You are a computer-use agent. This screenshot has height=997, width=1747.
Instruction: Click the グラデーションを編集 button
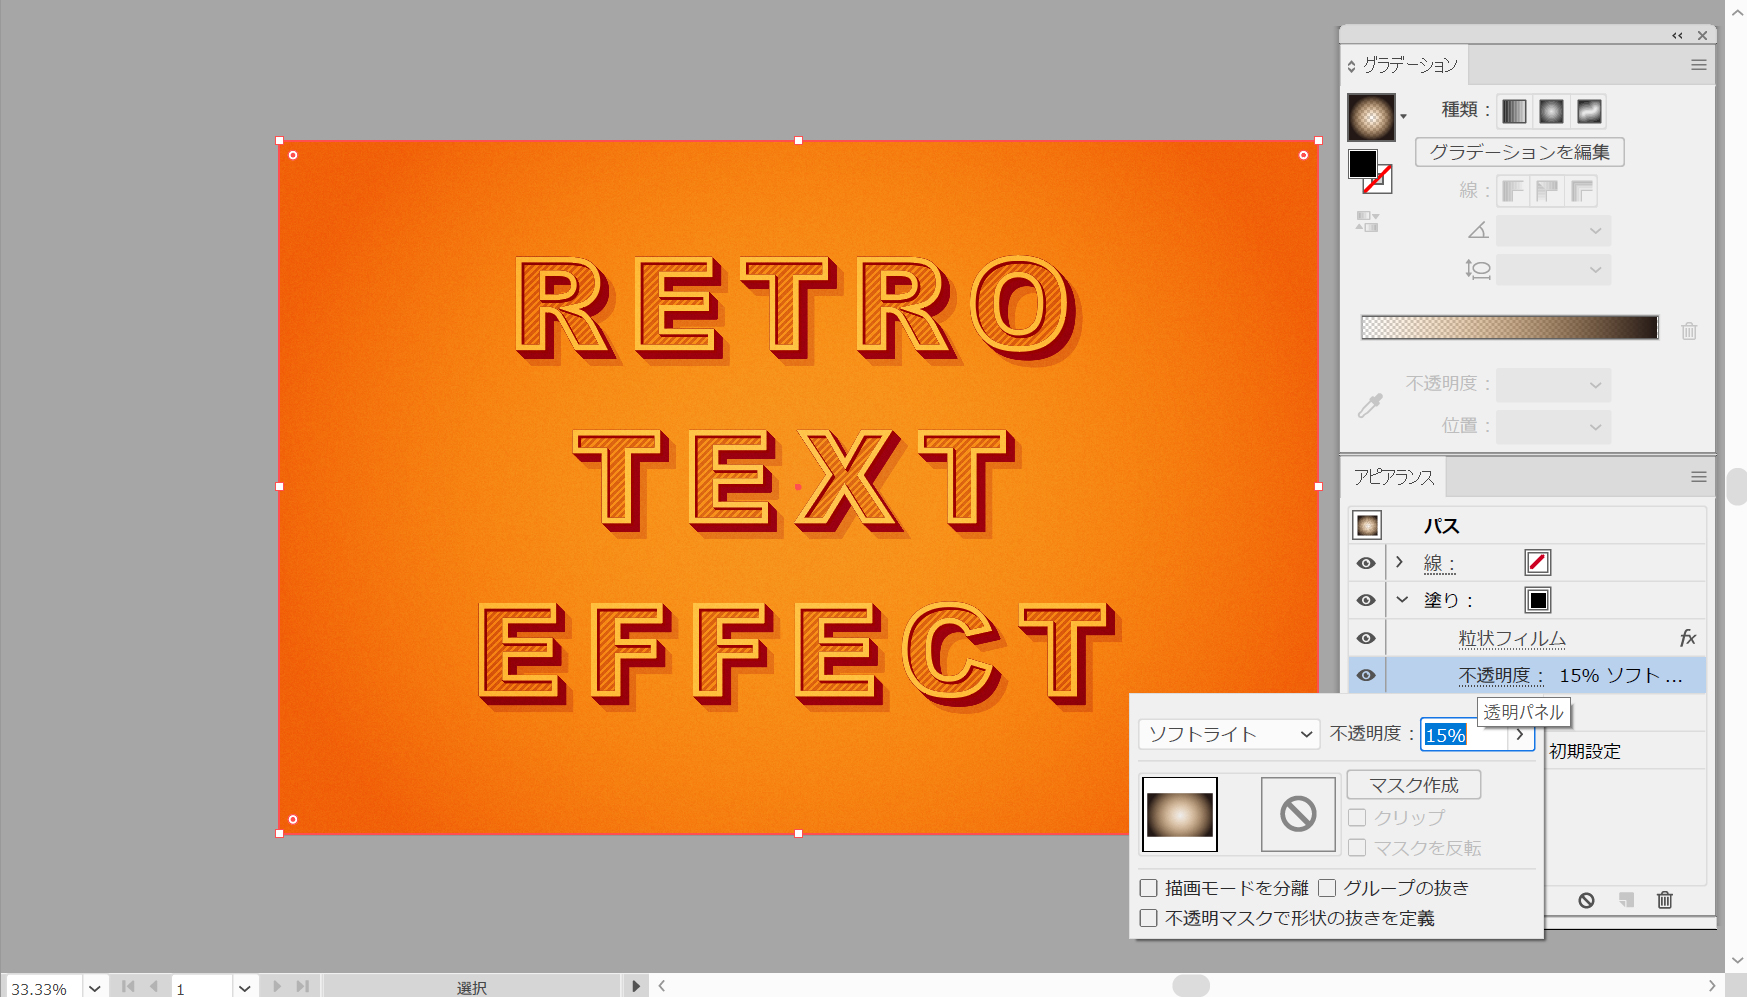1519,152
